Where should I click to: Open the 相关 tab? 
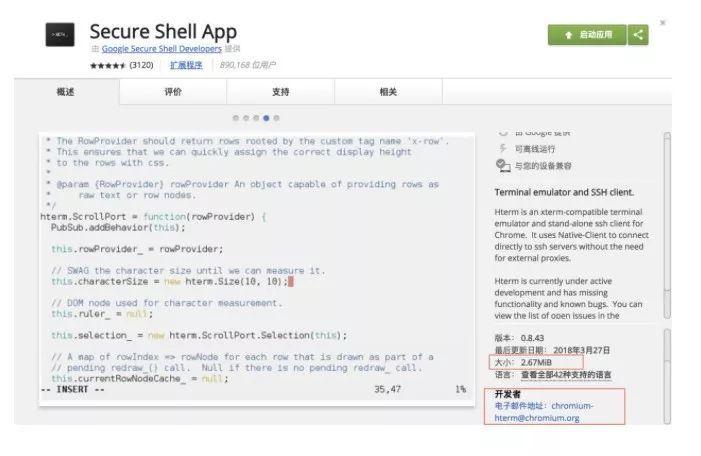[388, 92]
